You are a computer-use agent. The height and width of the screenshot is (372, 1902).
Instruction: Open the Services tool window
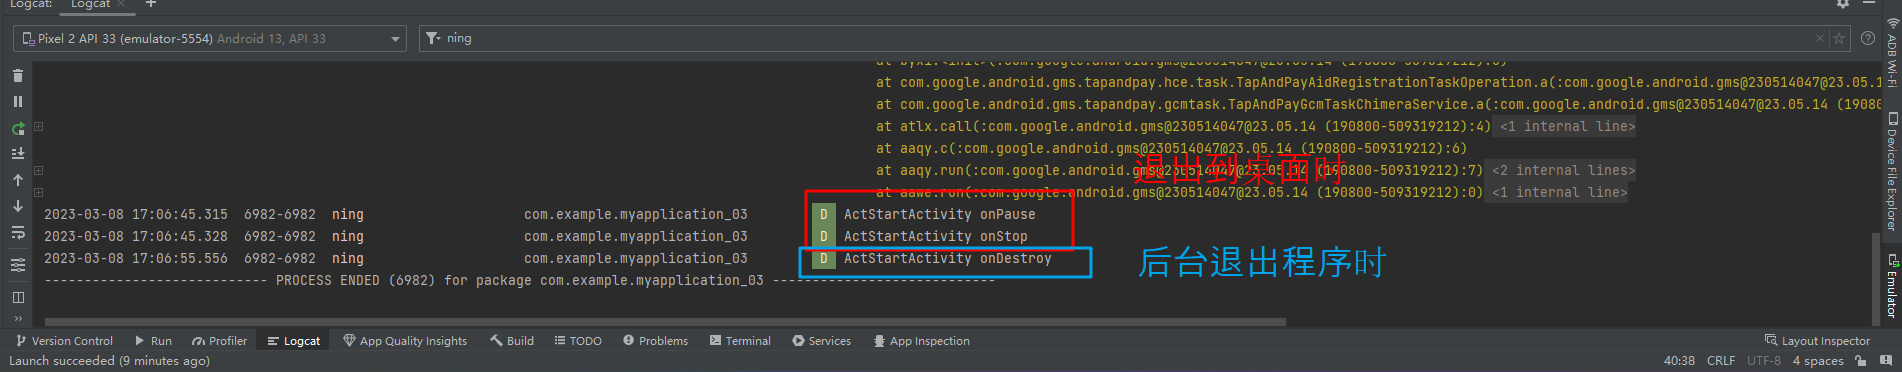(822, 341)
